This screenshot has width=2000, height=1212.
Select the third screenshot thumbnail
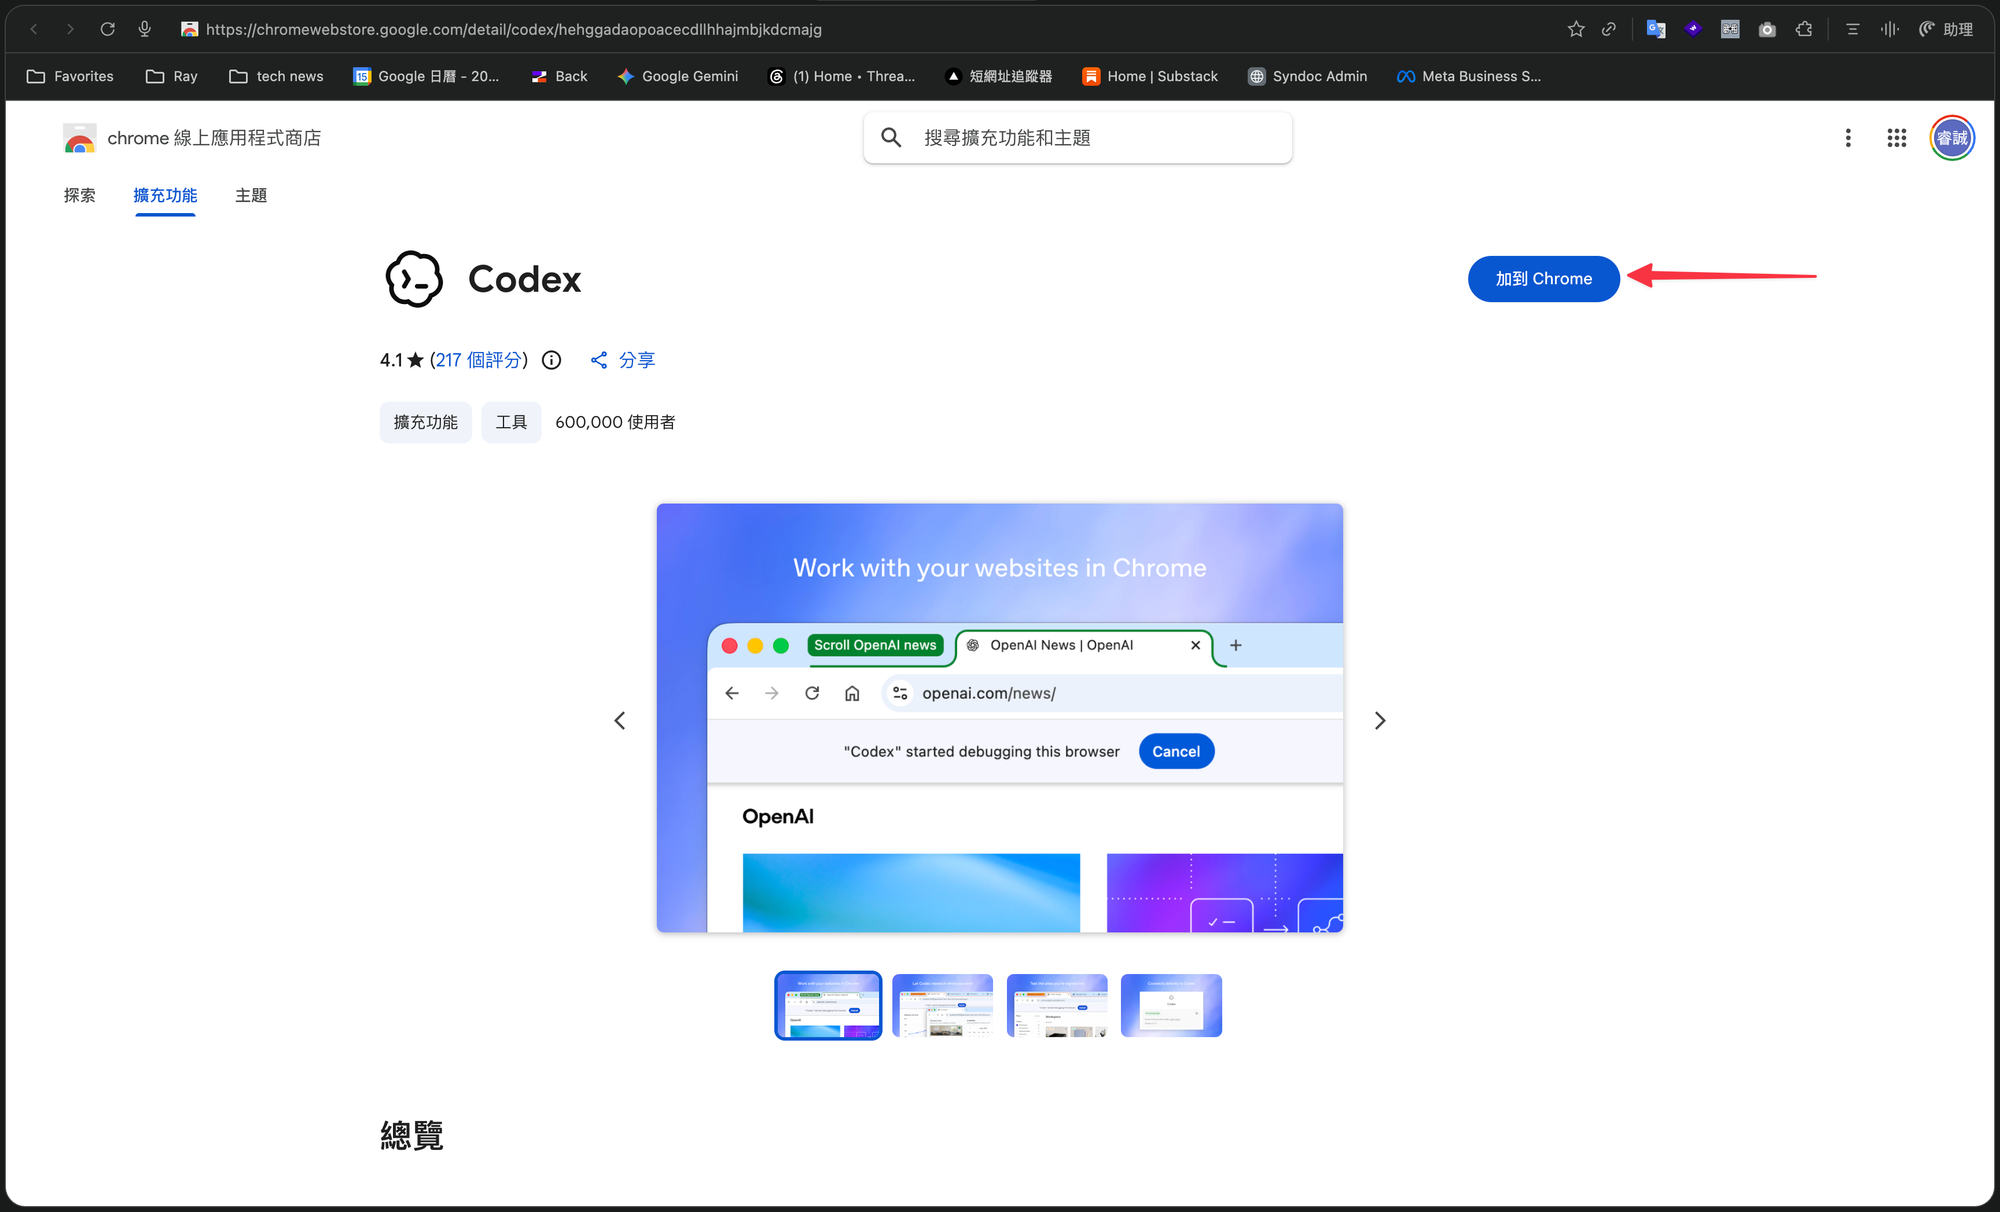(x=1057, y=1005)
